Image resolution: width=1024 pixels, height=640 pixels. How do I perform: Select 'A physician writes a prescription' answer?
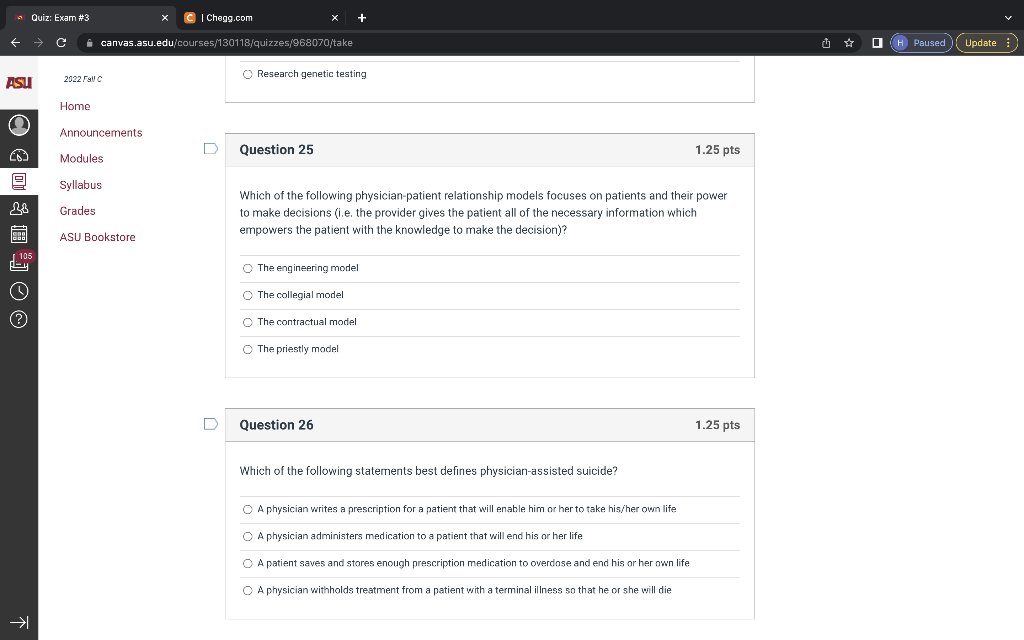click(x=248, y=509)
